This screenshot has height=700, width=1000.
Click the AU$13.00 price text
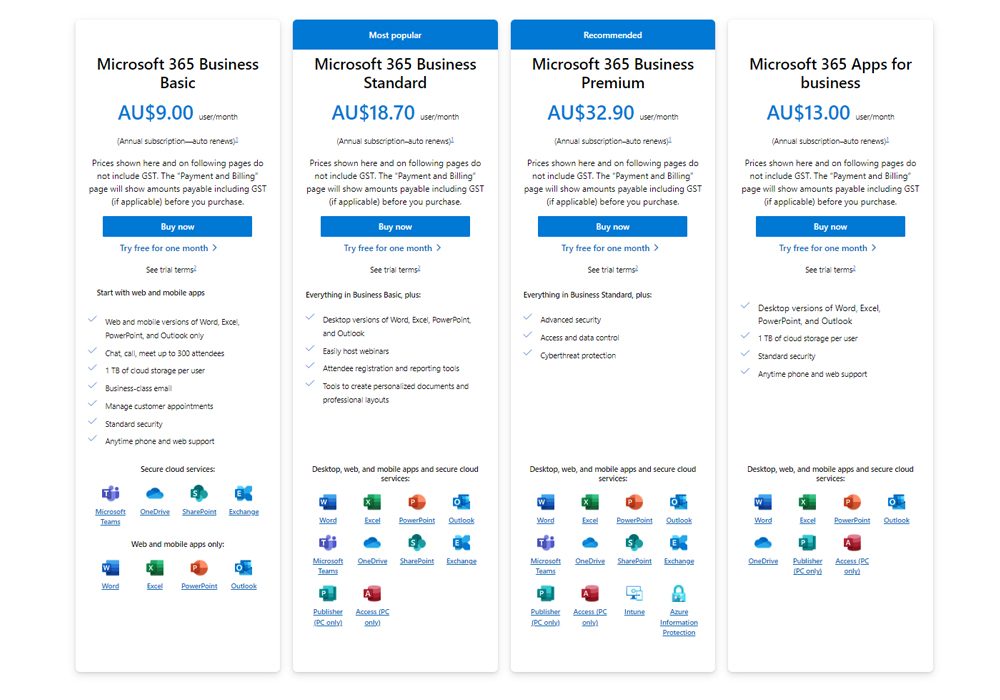point(808,113)
